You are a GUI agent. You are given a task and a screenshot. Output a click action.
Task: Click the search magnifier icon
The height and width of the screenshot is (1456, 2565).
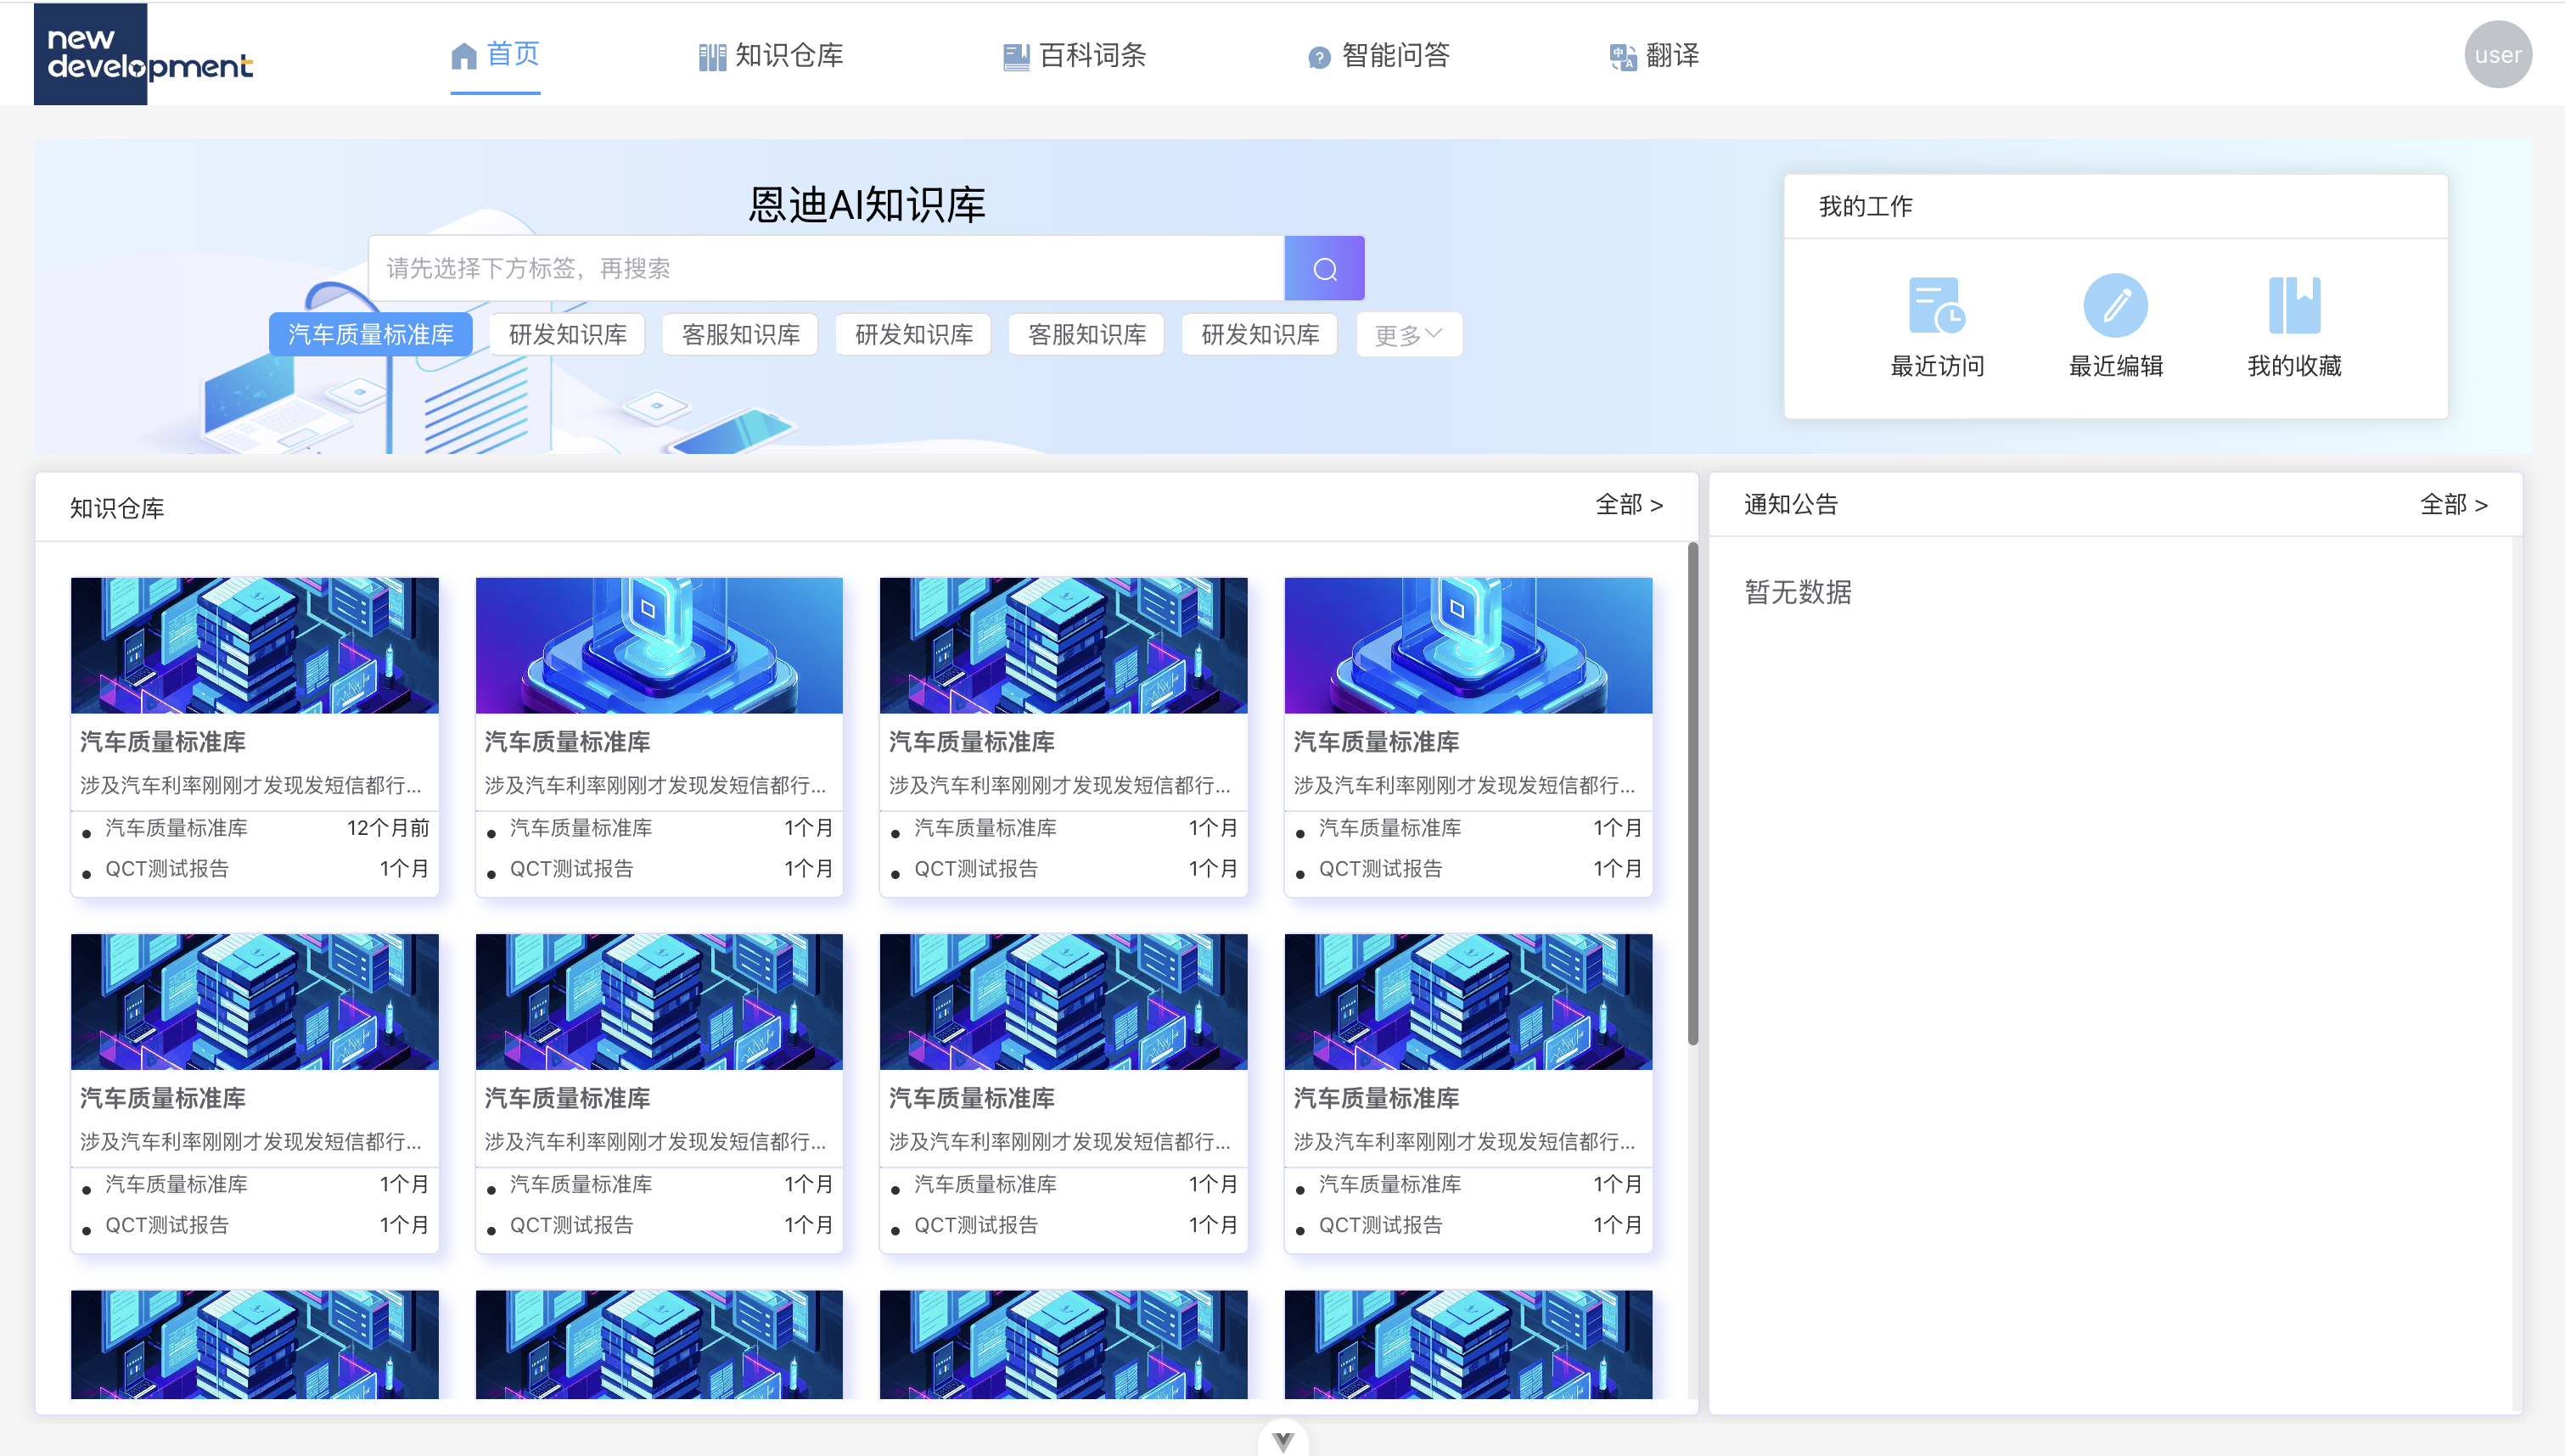point(1324,267)
